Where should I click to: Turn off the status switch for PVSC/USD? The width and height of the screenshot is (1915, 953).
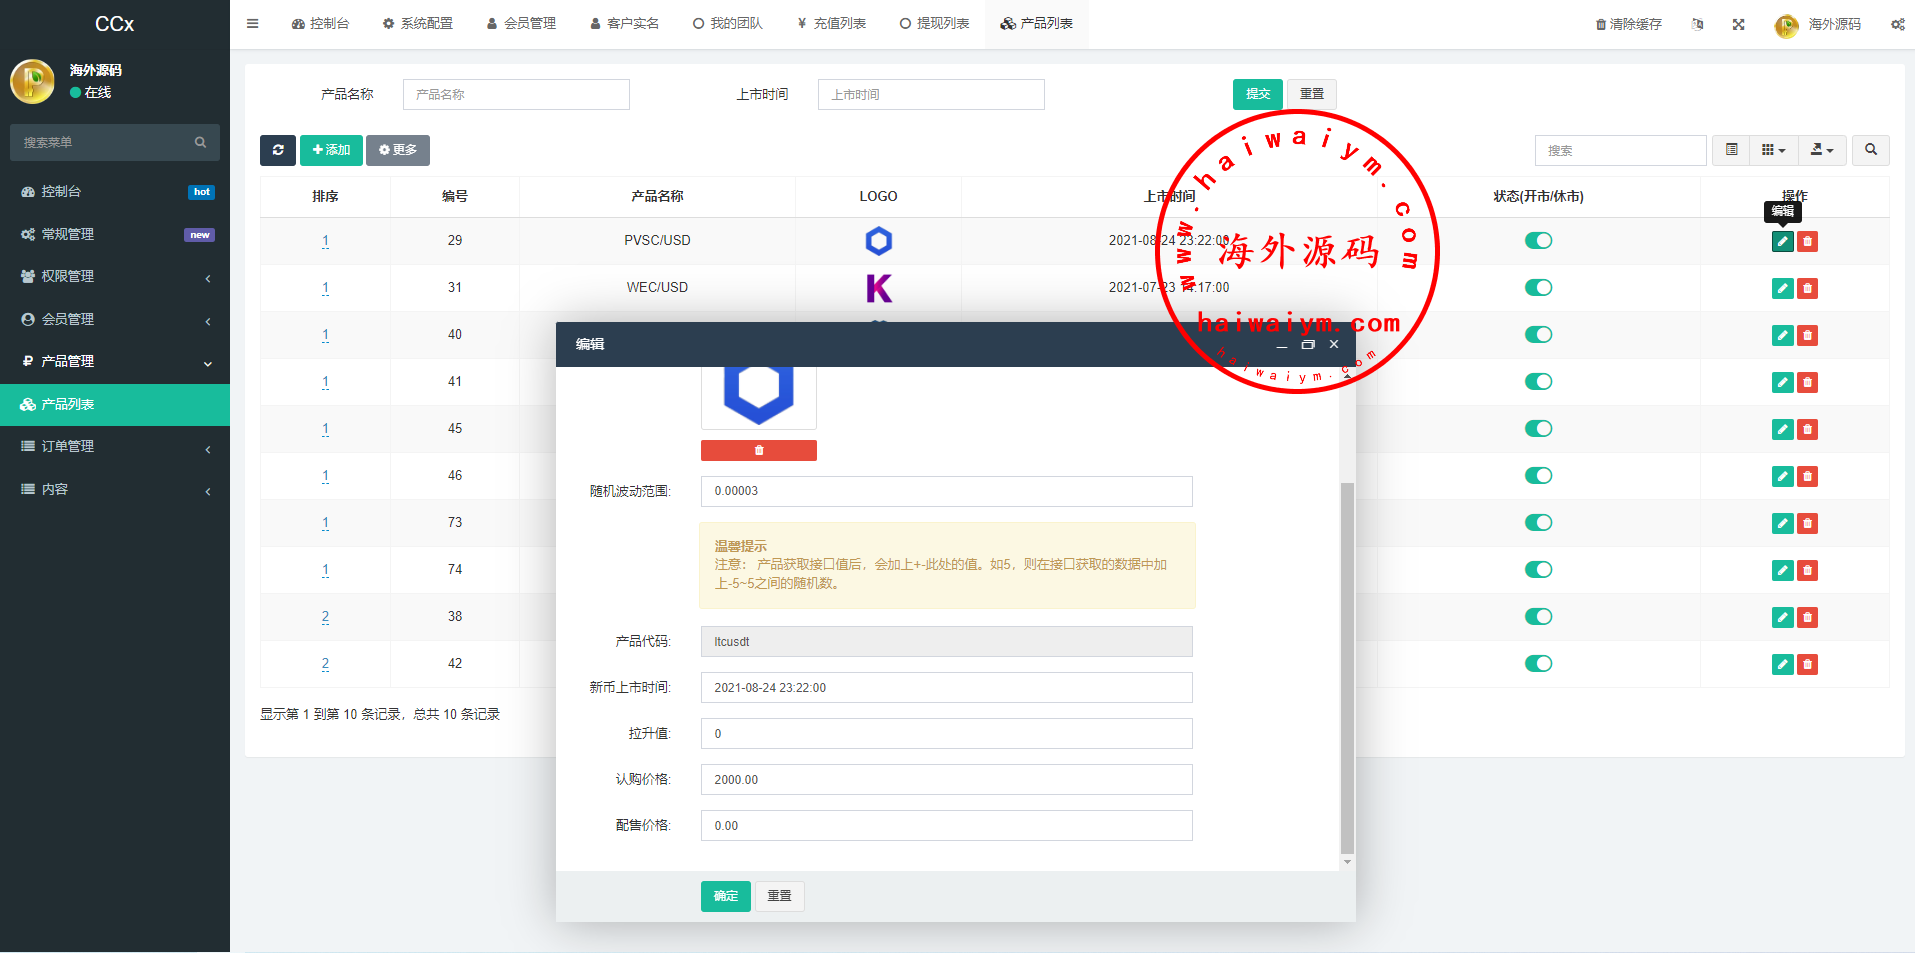[1538, 240]
